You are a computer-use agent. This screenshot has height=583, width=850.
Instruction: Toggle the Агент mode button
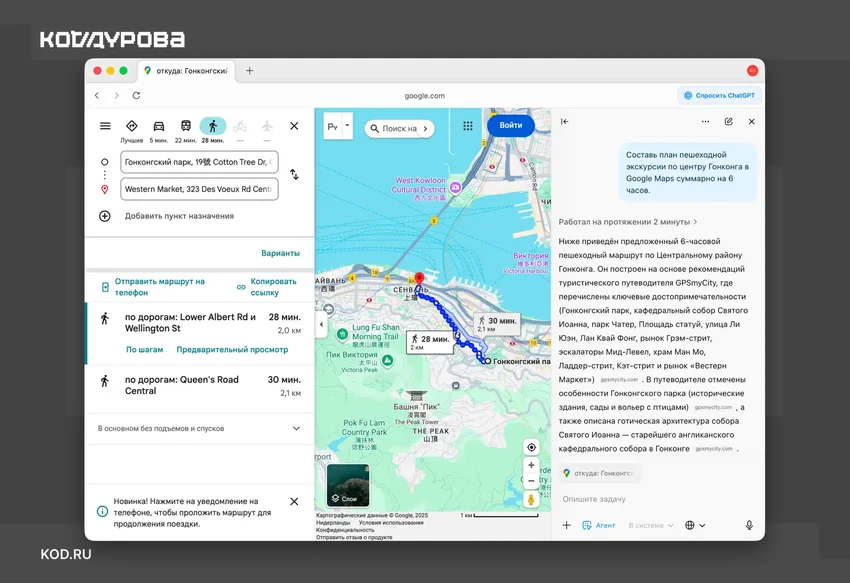tap(598, 525)
